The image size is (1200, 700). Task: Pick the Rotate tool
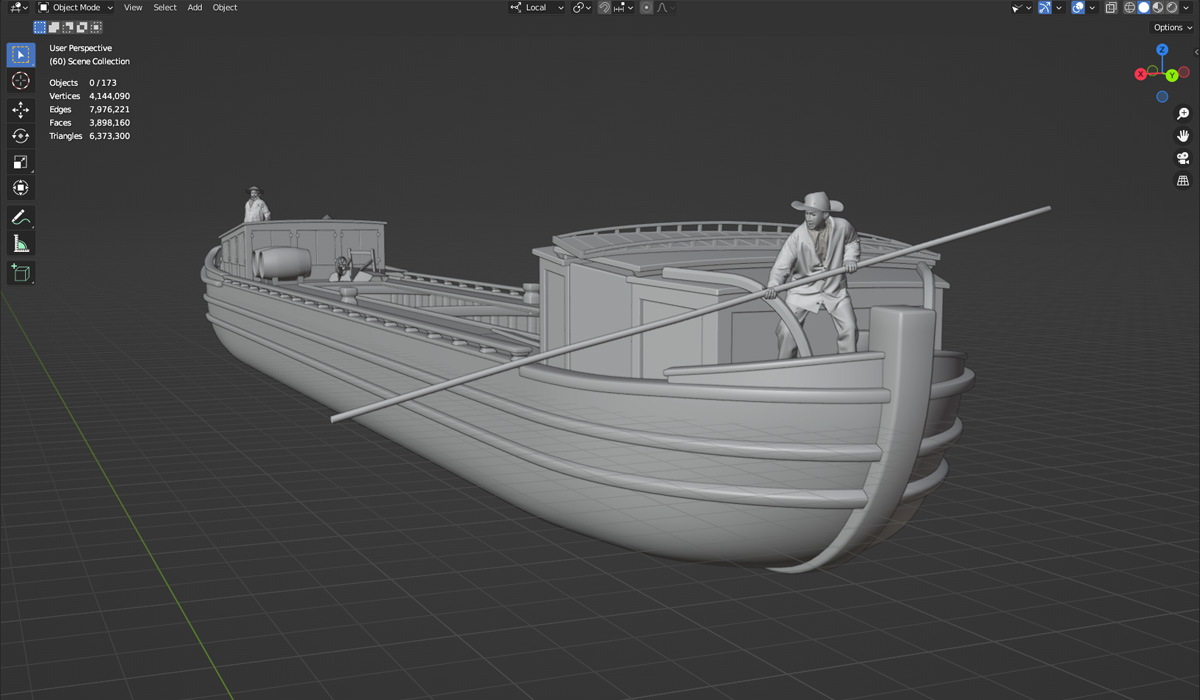[x=21, y=136]
